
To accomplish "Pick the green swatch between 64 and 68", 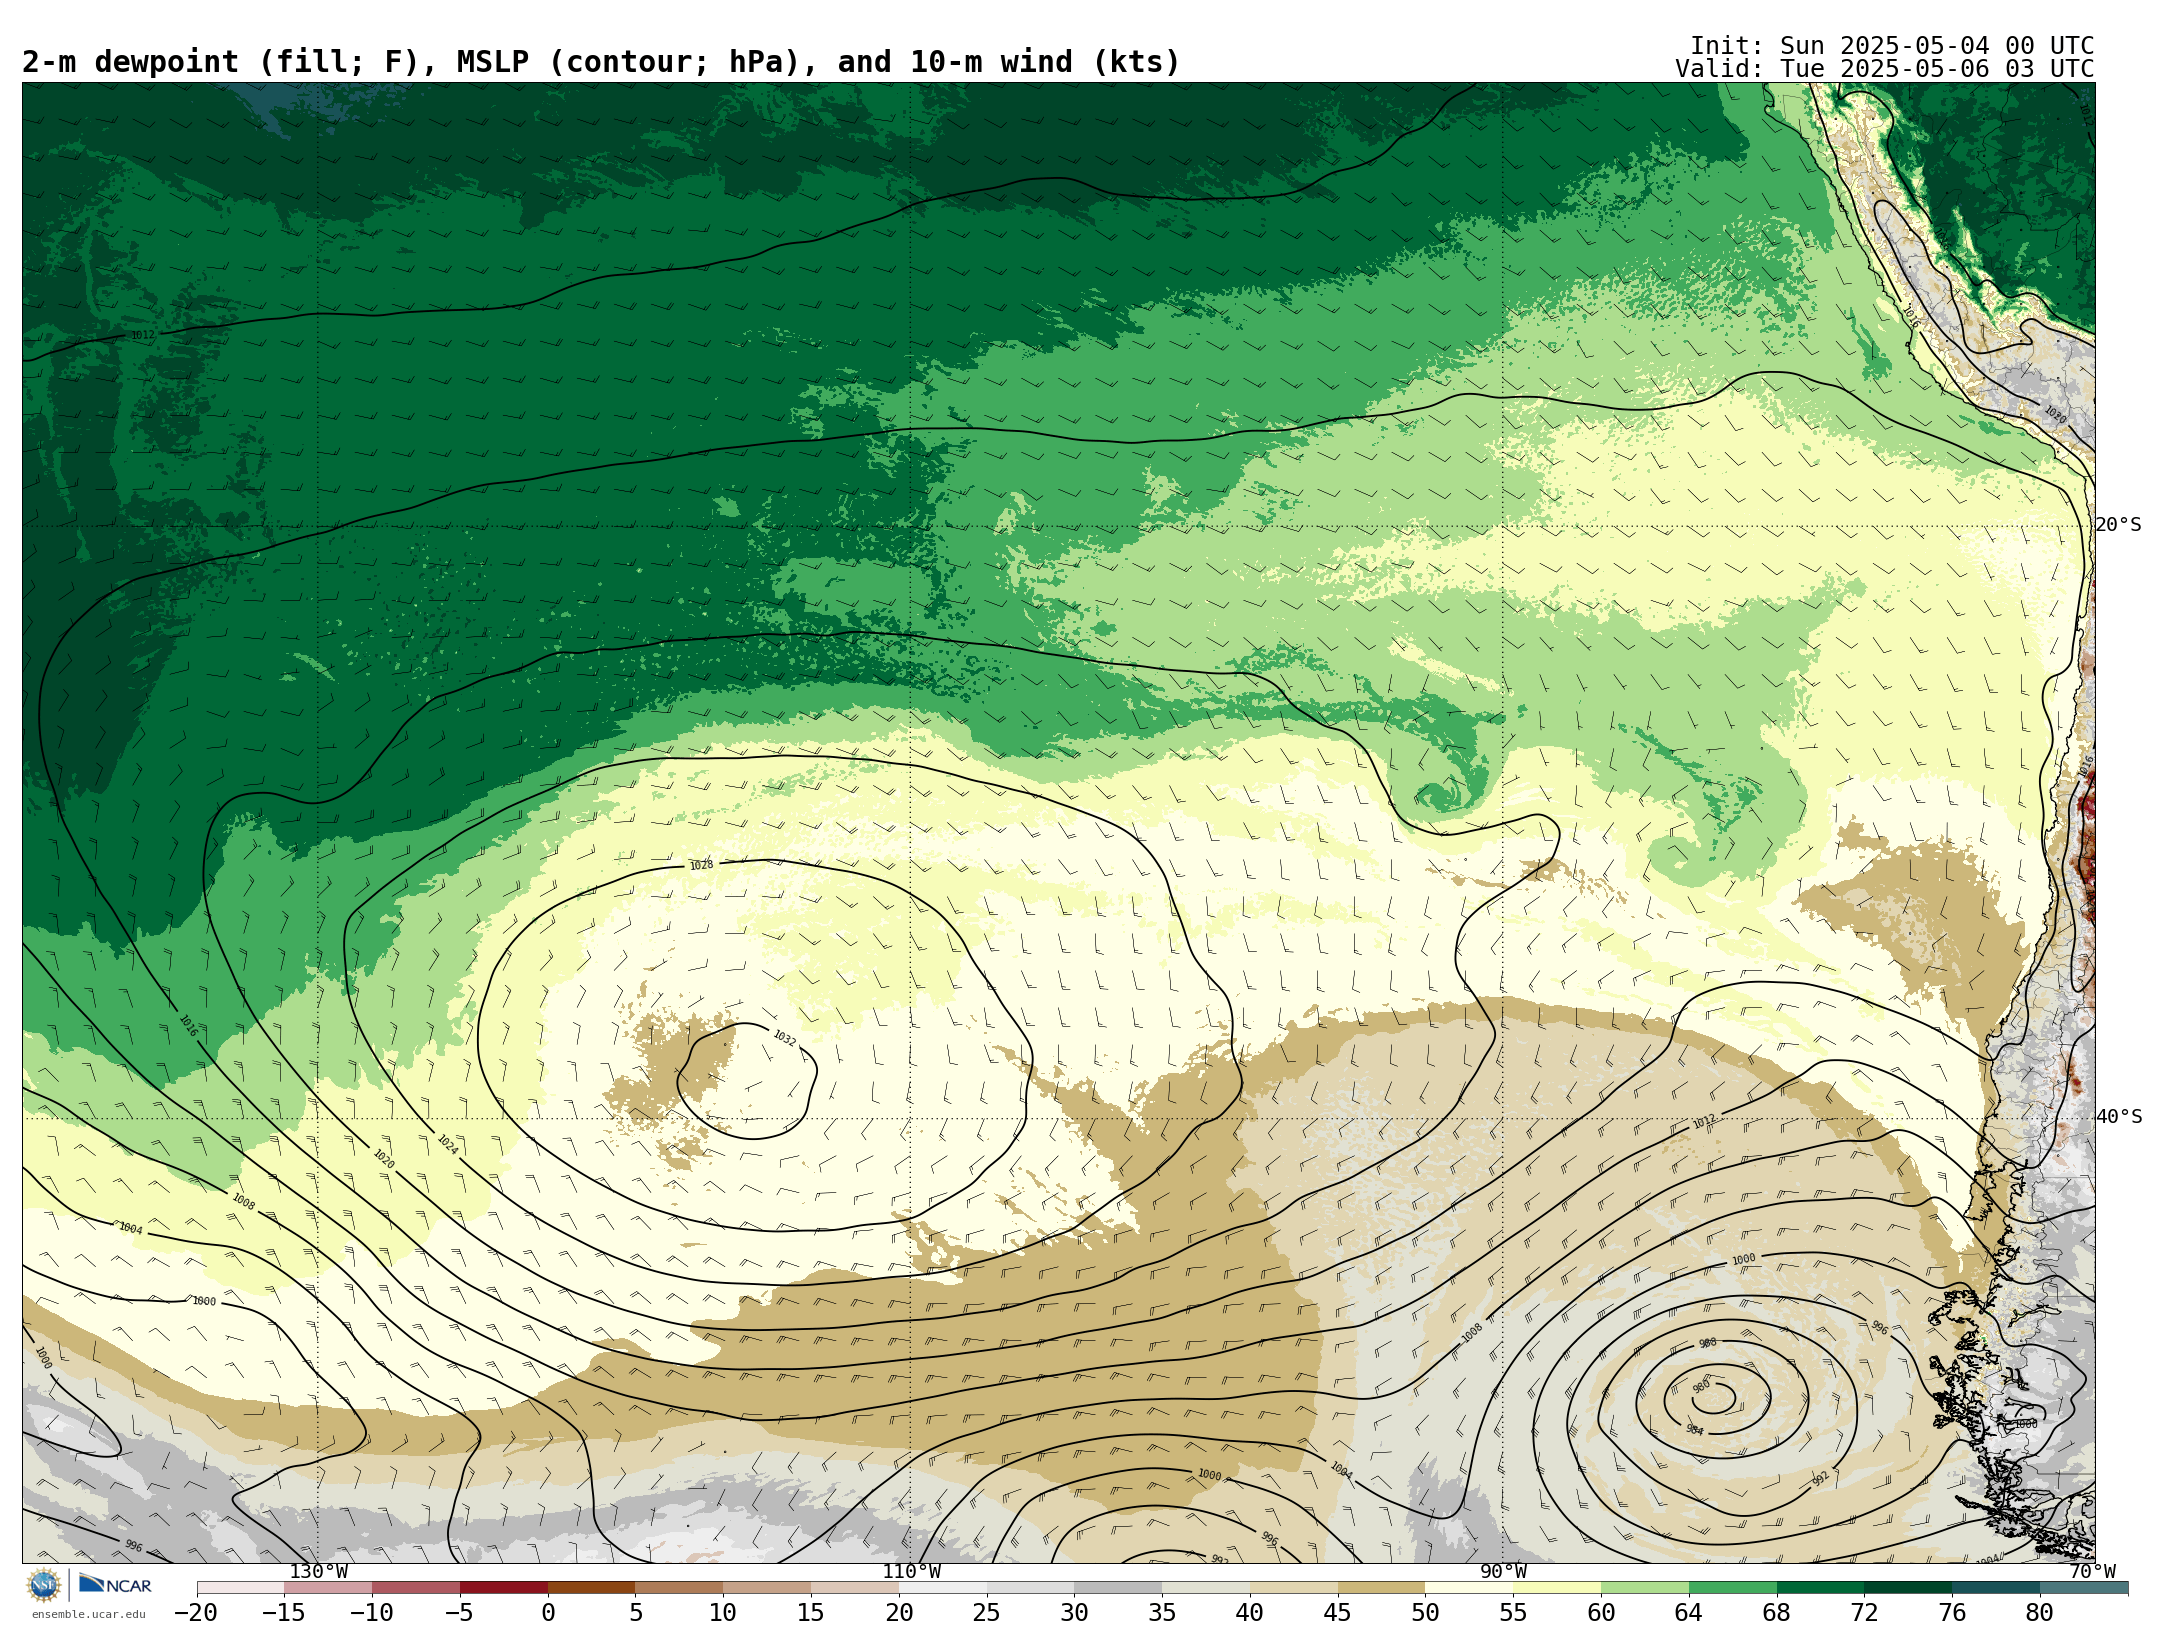I will pos(1733,1588).
